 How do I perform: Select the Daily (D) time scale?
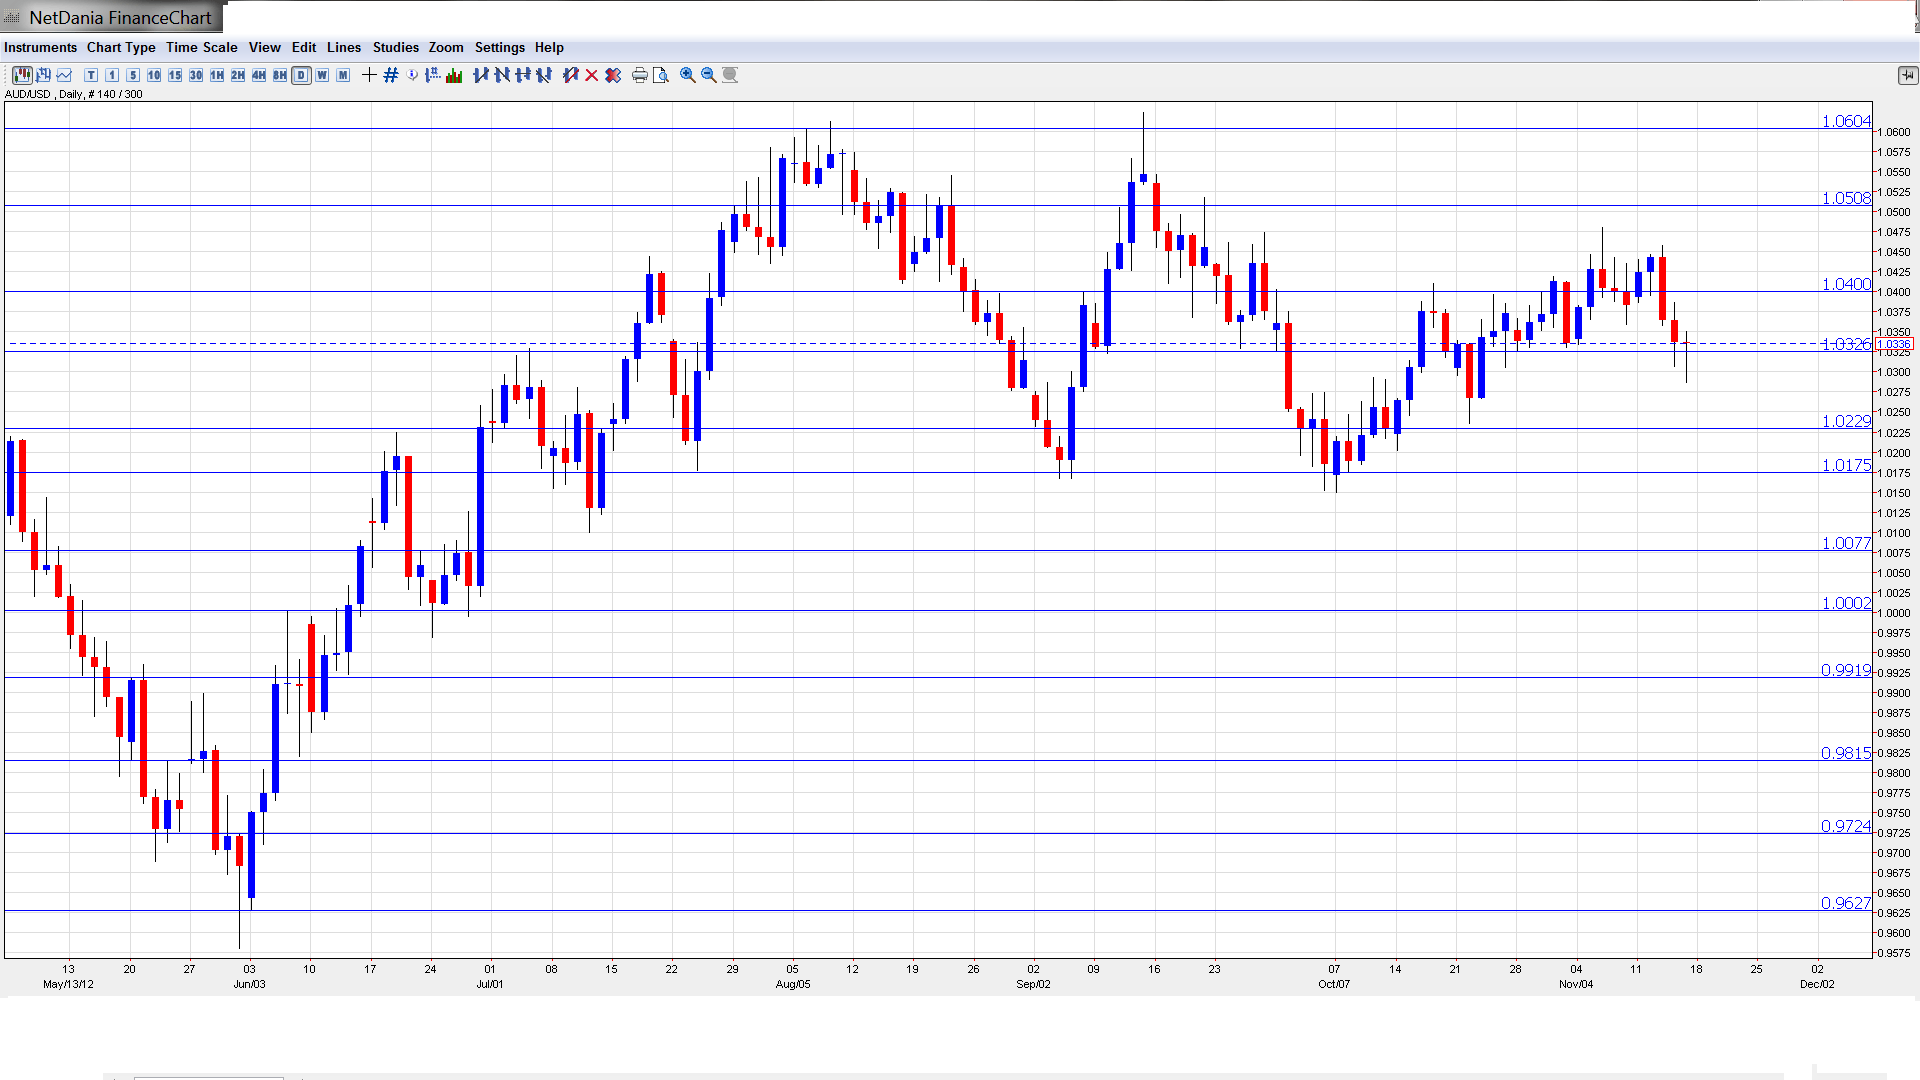click(301, 75)
